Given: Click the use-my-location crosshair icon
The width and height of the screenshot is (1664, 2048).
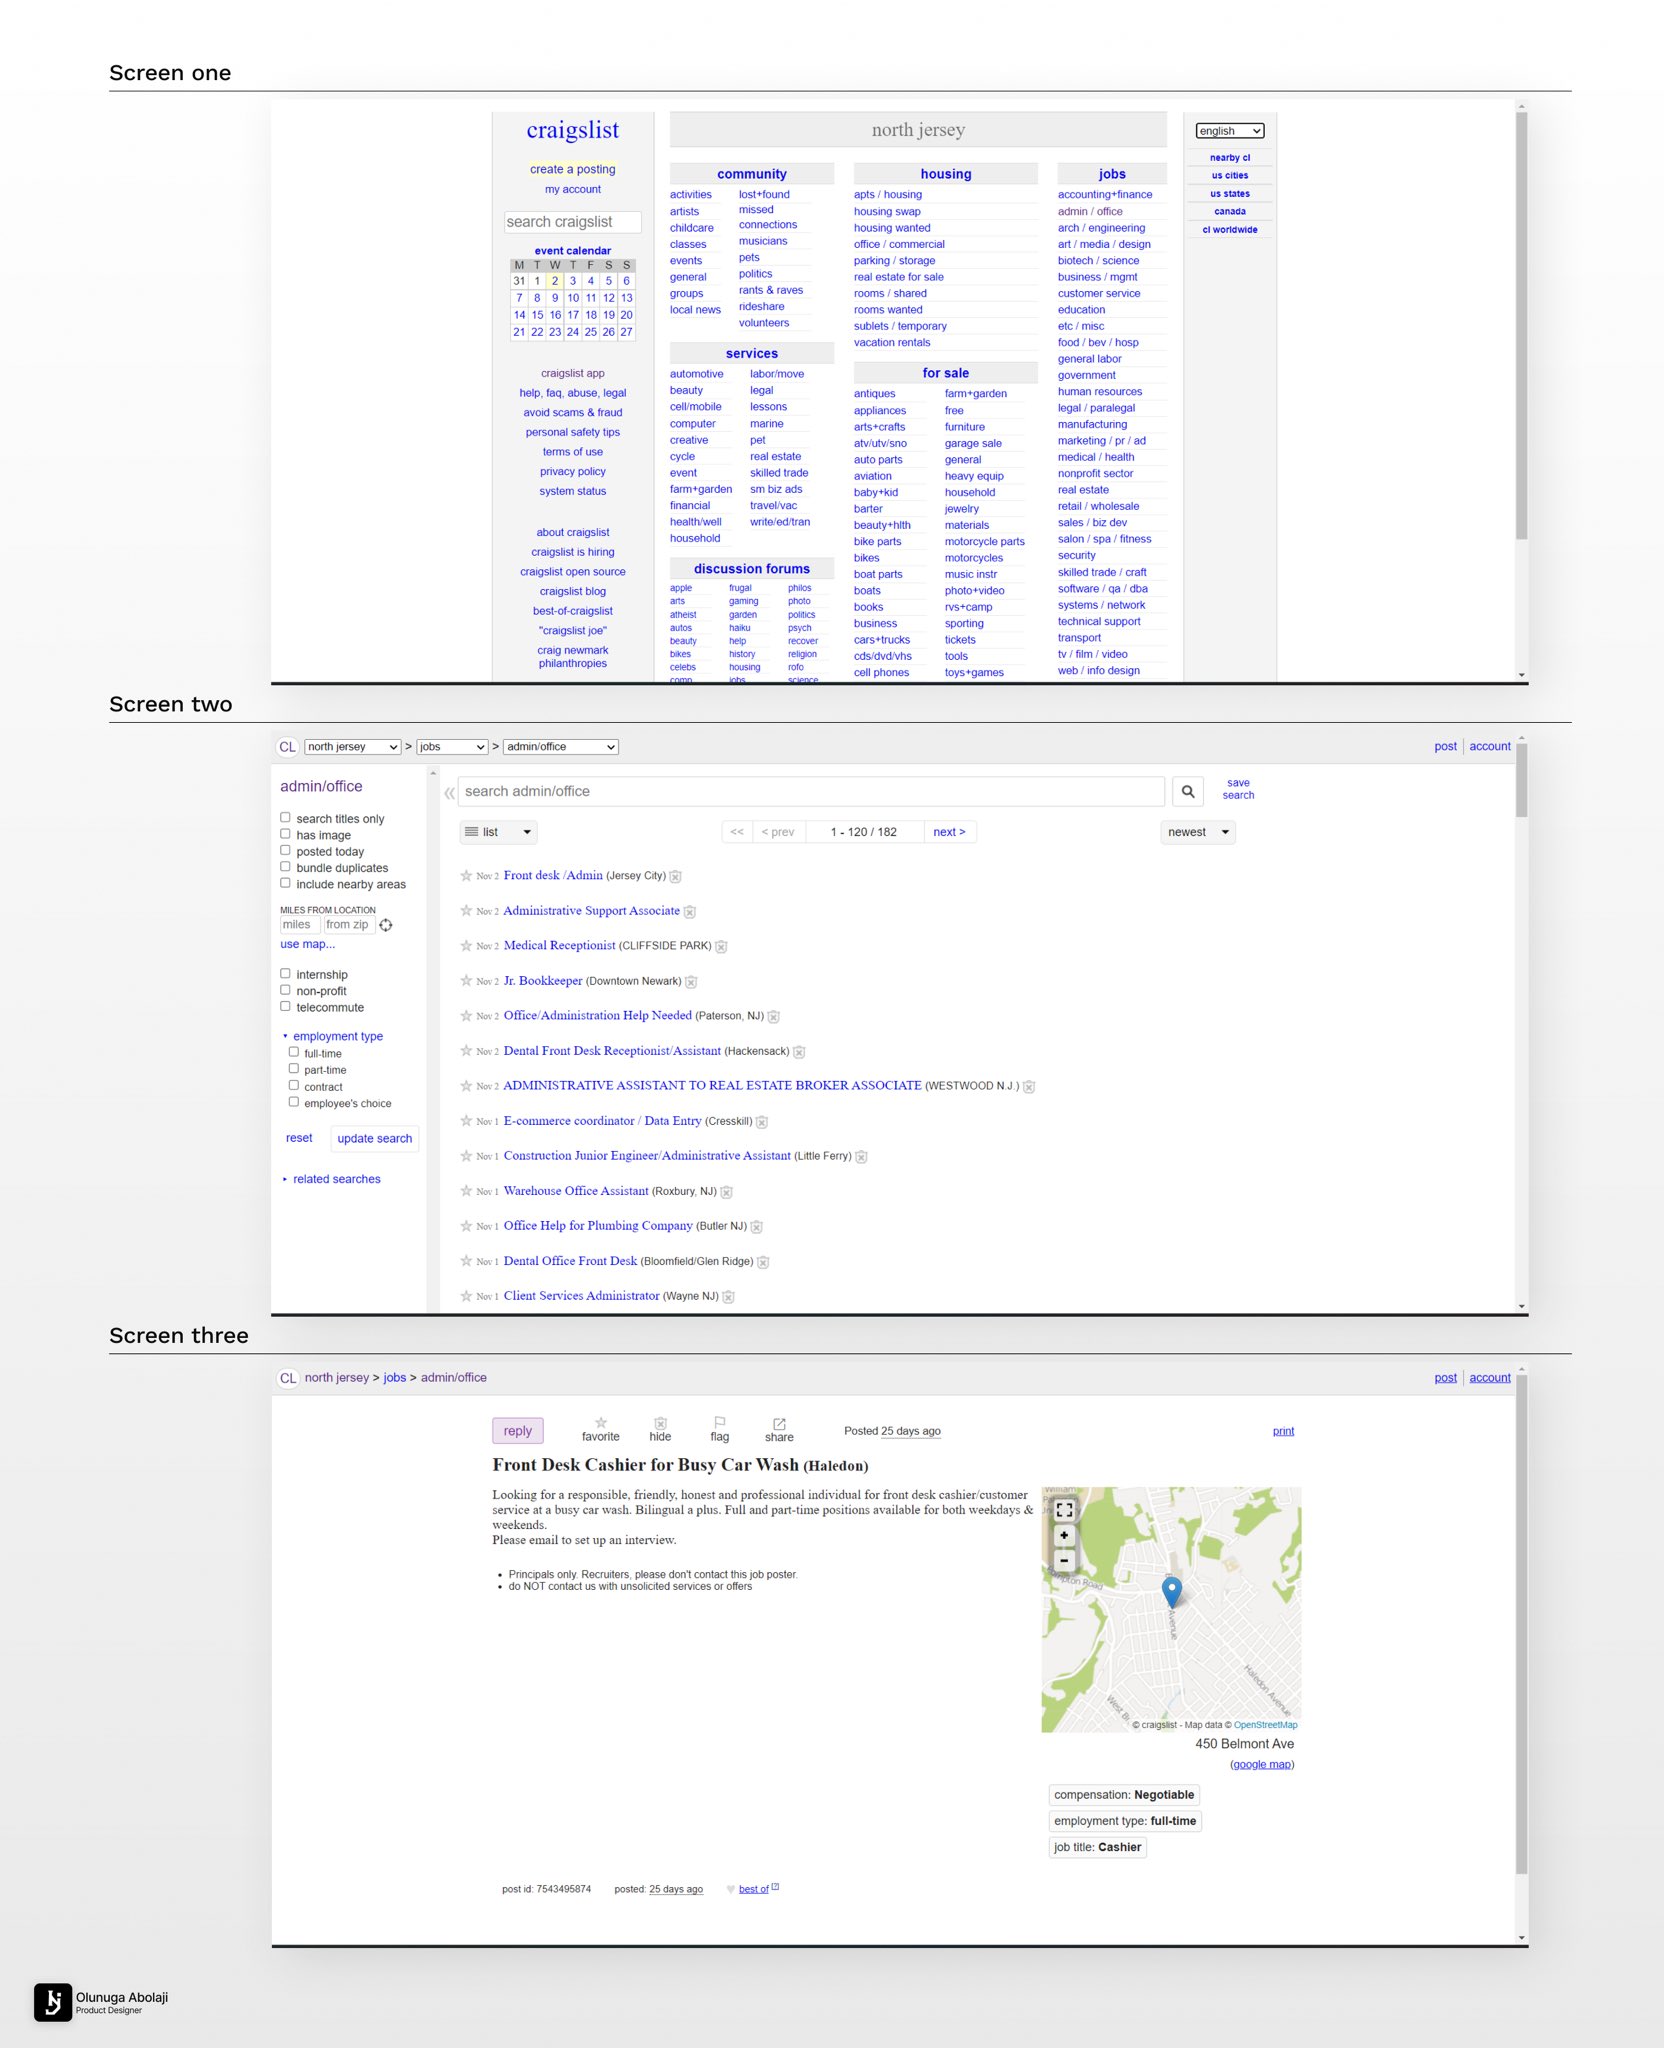Looking at the screenshot, I should pos(386,925).
